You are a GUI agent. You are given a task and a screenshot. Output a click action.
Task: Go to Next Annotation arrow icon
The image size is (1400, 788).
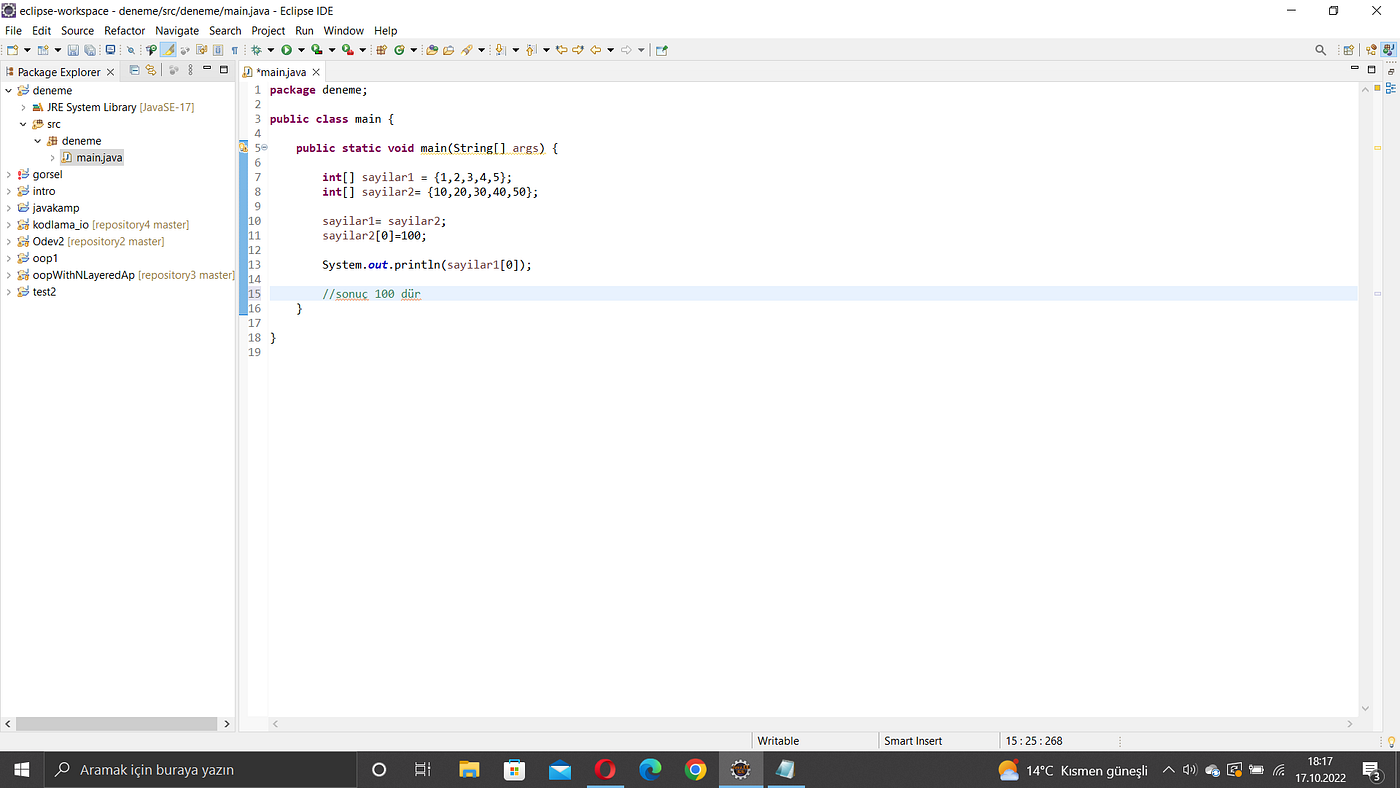pyautogui.click(x=500, y=50)
